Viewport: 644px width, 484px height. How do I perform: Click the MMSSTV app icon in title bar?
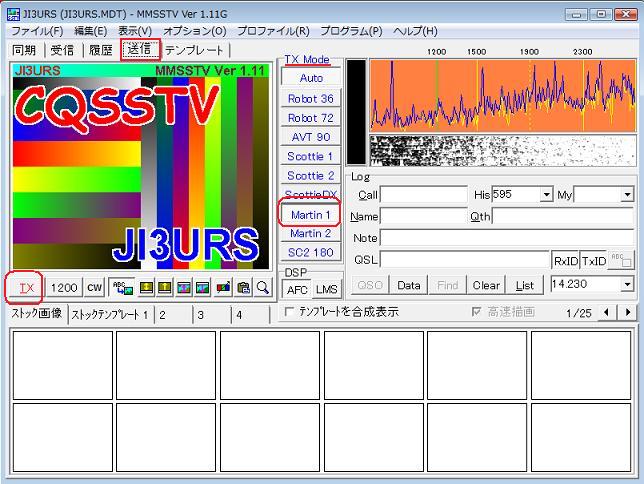[x=13, y=14]
